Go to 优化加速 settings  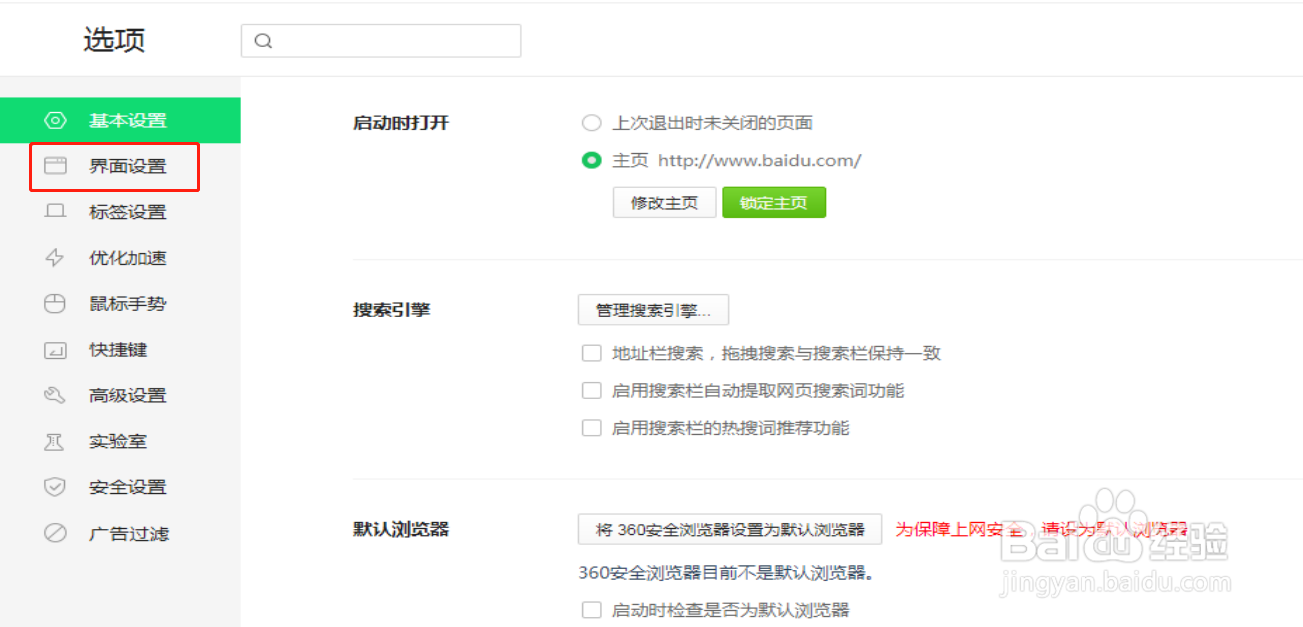coord(120,258)
